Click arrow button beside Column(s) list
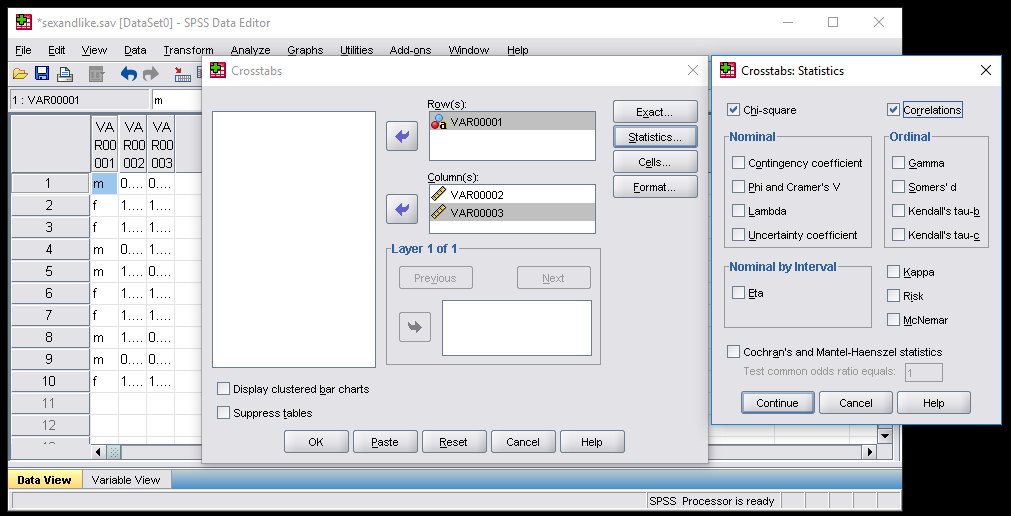This screenshot has width=1011, height=516. pos(402,209)
